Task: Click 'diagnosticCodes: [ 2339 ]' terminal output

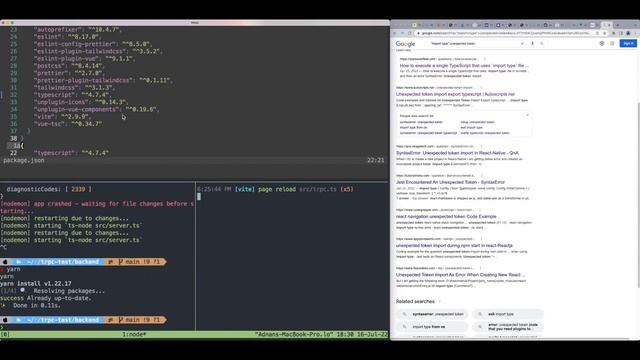Action: coord(49,189)
